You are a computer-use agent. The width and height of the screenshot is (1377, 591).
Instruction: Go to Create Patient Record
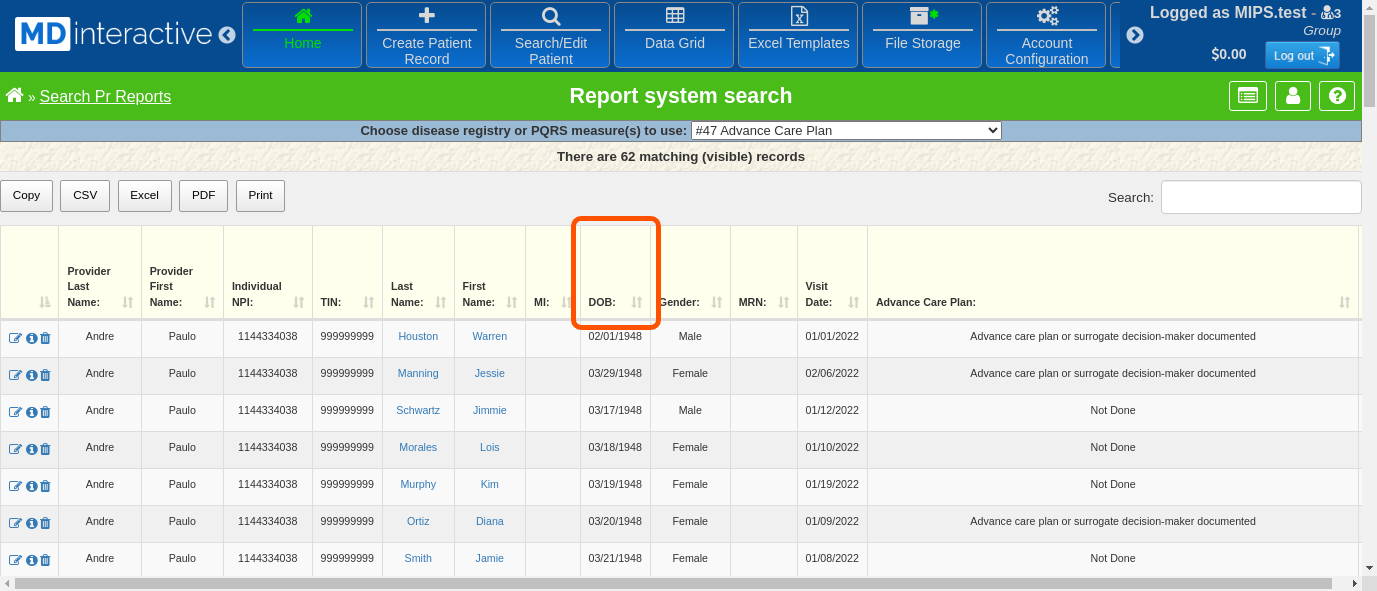click(426, 35)
